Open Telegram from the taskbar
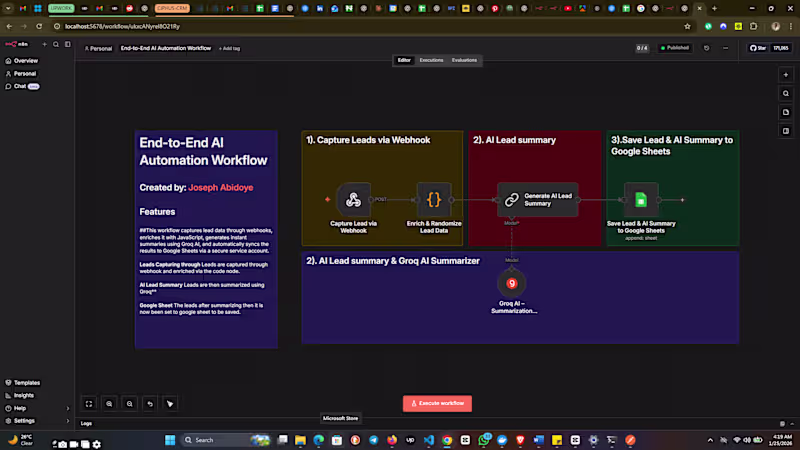Screen dimensions: 800x450 (x=373, y=440)
